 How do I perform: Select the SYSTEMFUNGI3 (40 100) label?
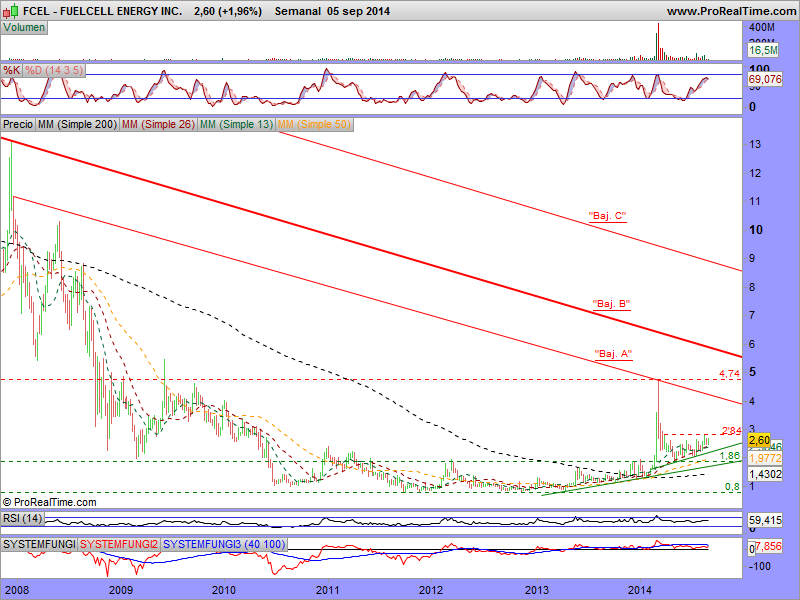click(224, 544)
